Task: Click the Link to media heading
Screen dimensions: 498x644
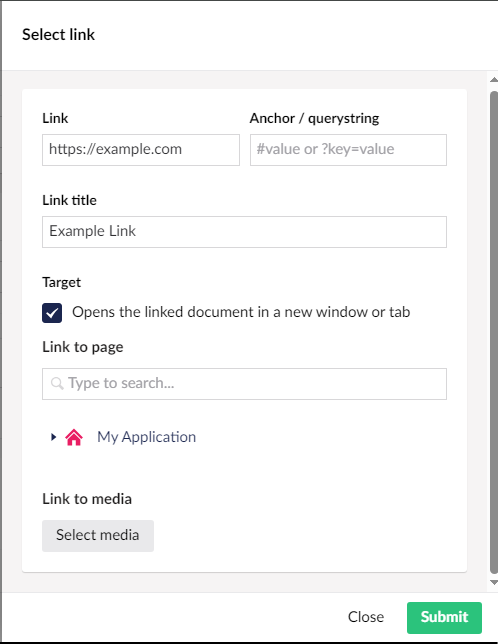Action: click(87, 499)
